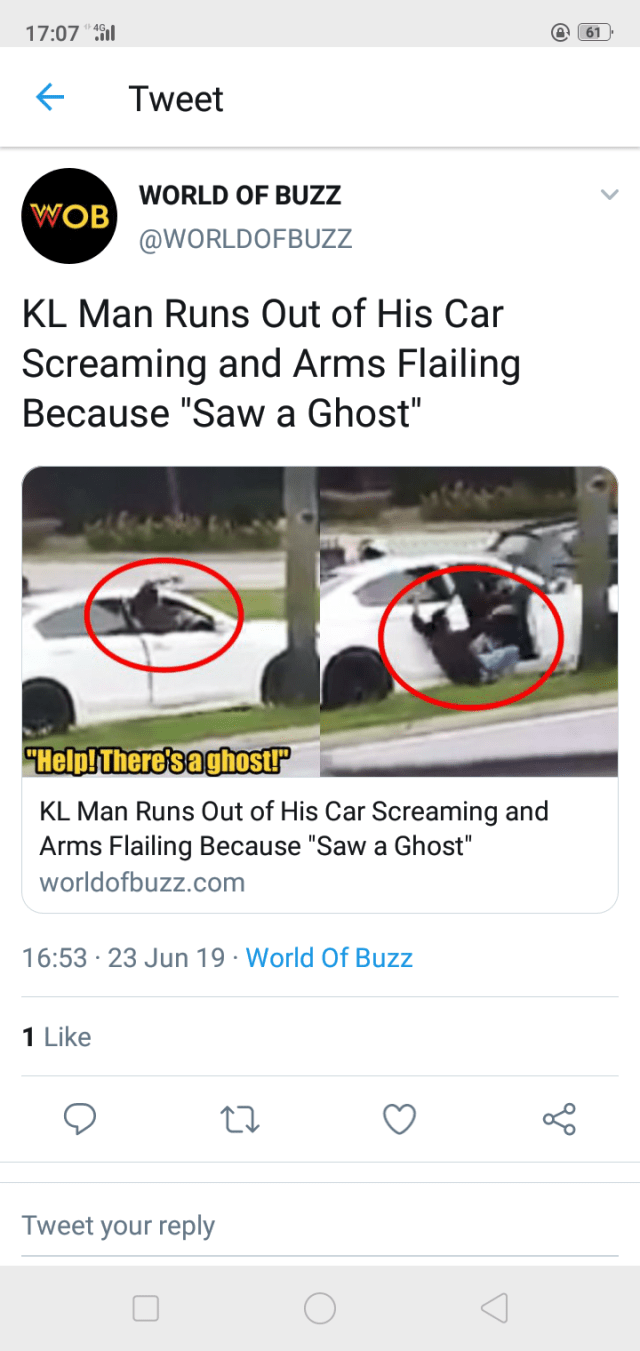Screen dimensions: 640x1351
Task: Open the World of Buzz profile picture
Action: pos(69,216)
